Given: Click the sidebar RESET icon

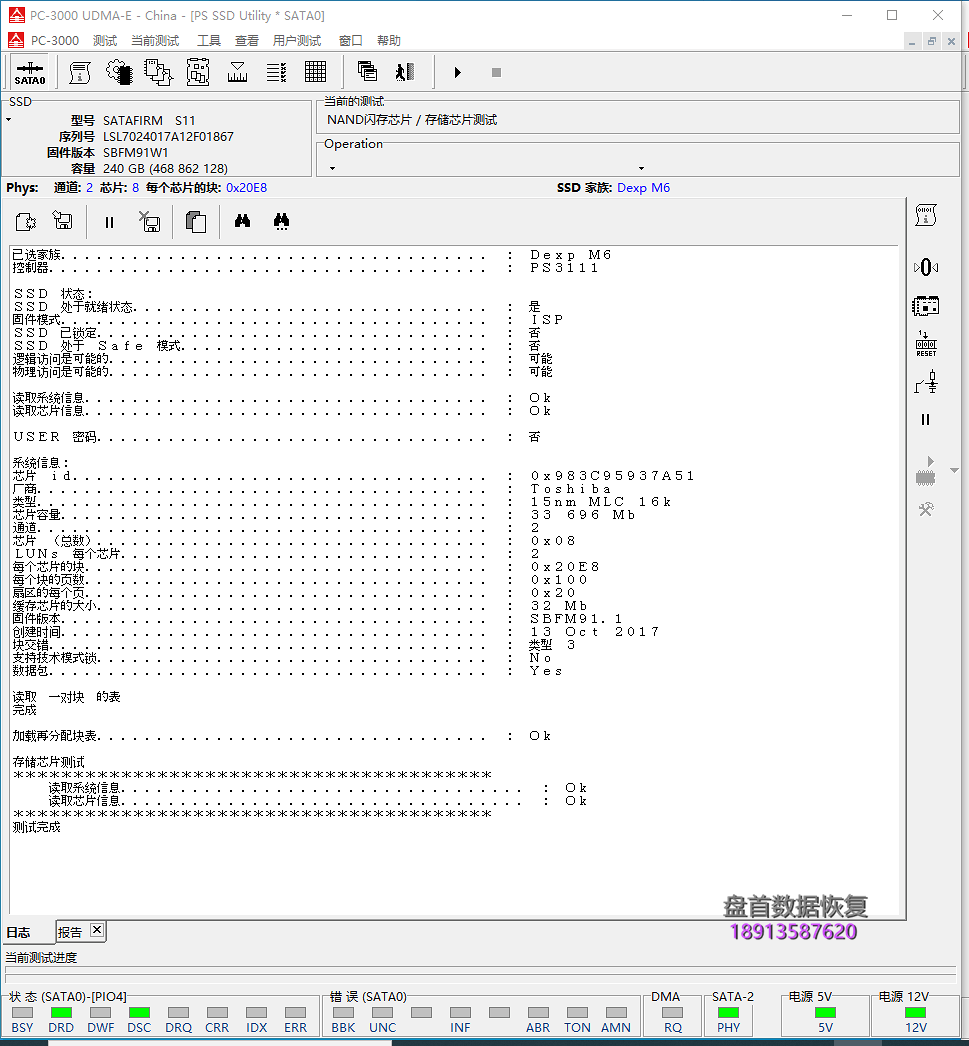Looking at the screenshot, I should [x=926, y=344].
